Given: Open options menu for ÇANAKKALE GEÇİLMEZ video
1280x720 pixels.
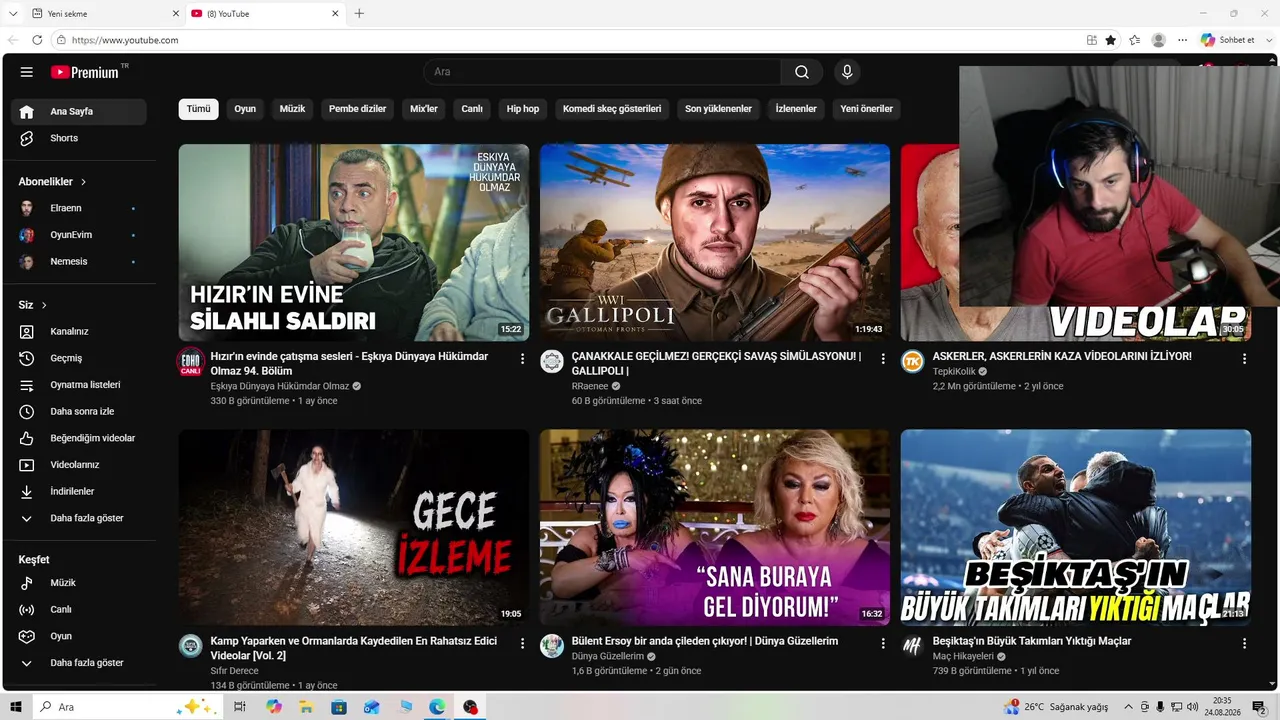Looking at the screenshot, I should pyautogui.click(x=883, y=358).
